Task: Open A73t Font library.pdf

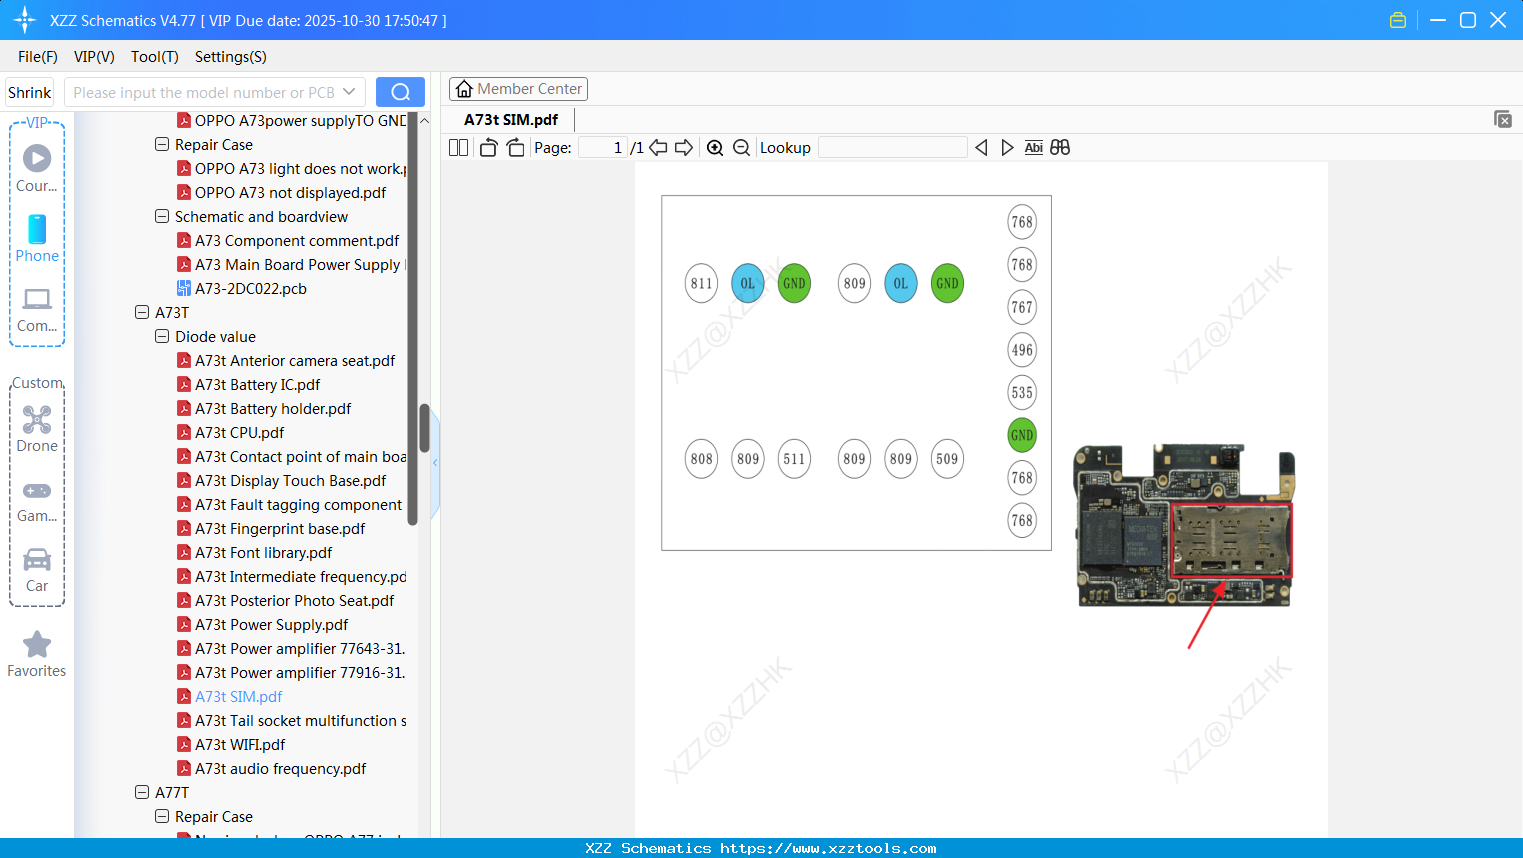Action: pyautogui.click(x=263, y=553)
